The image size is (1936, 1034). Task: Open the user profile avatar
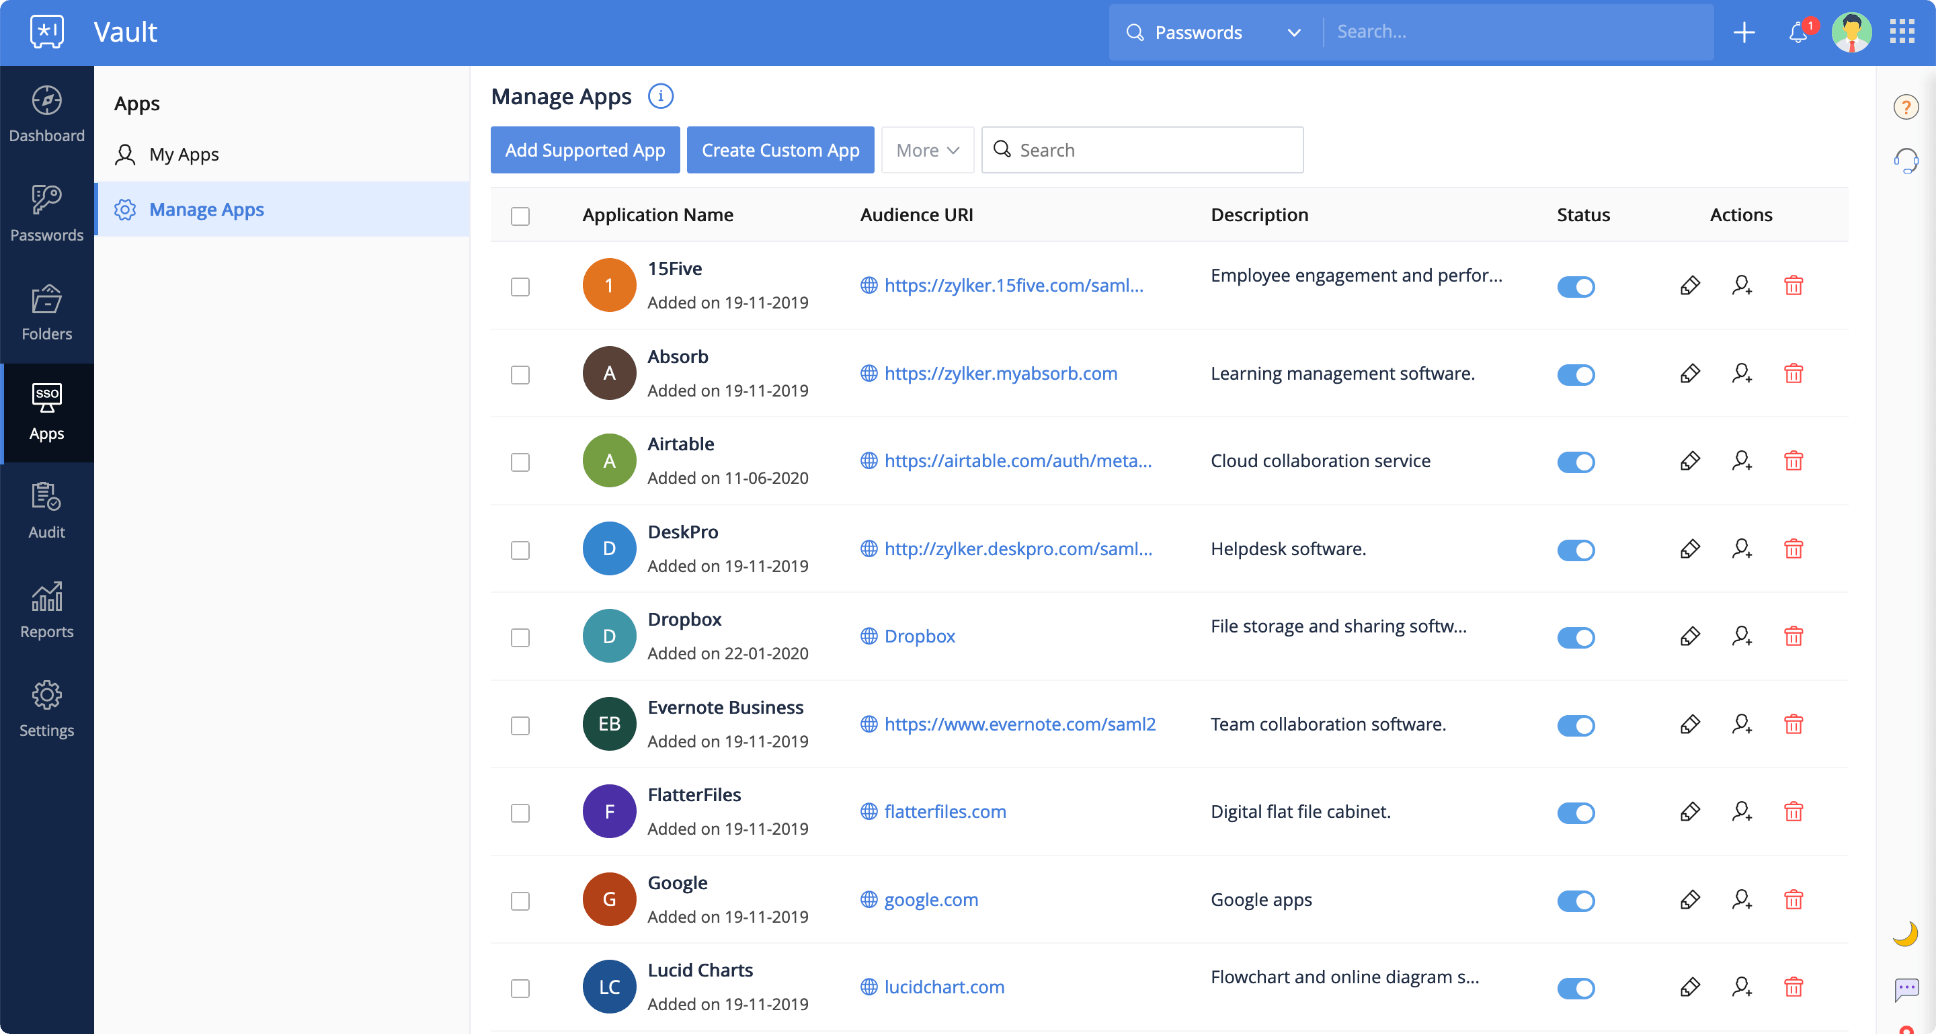click(x=1852, y=32)
